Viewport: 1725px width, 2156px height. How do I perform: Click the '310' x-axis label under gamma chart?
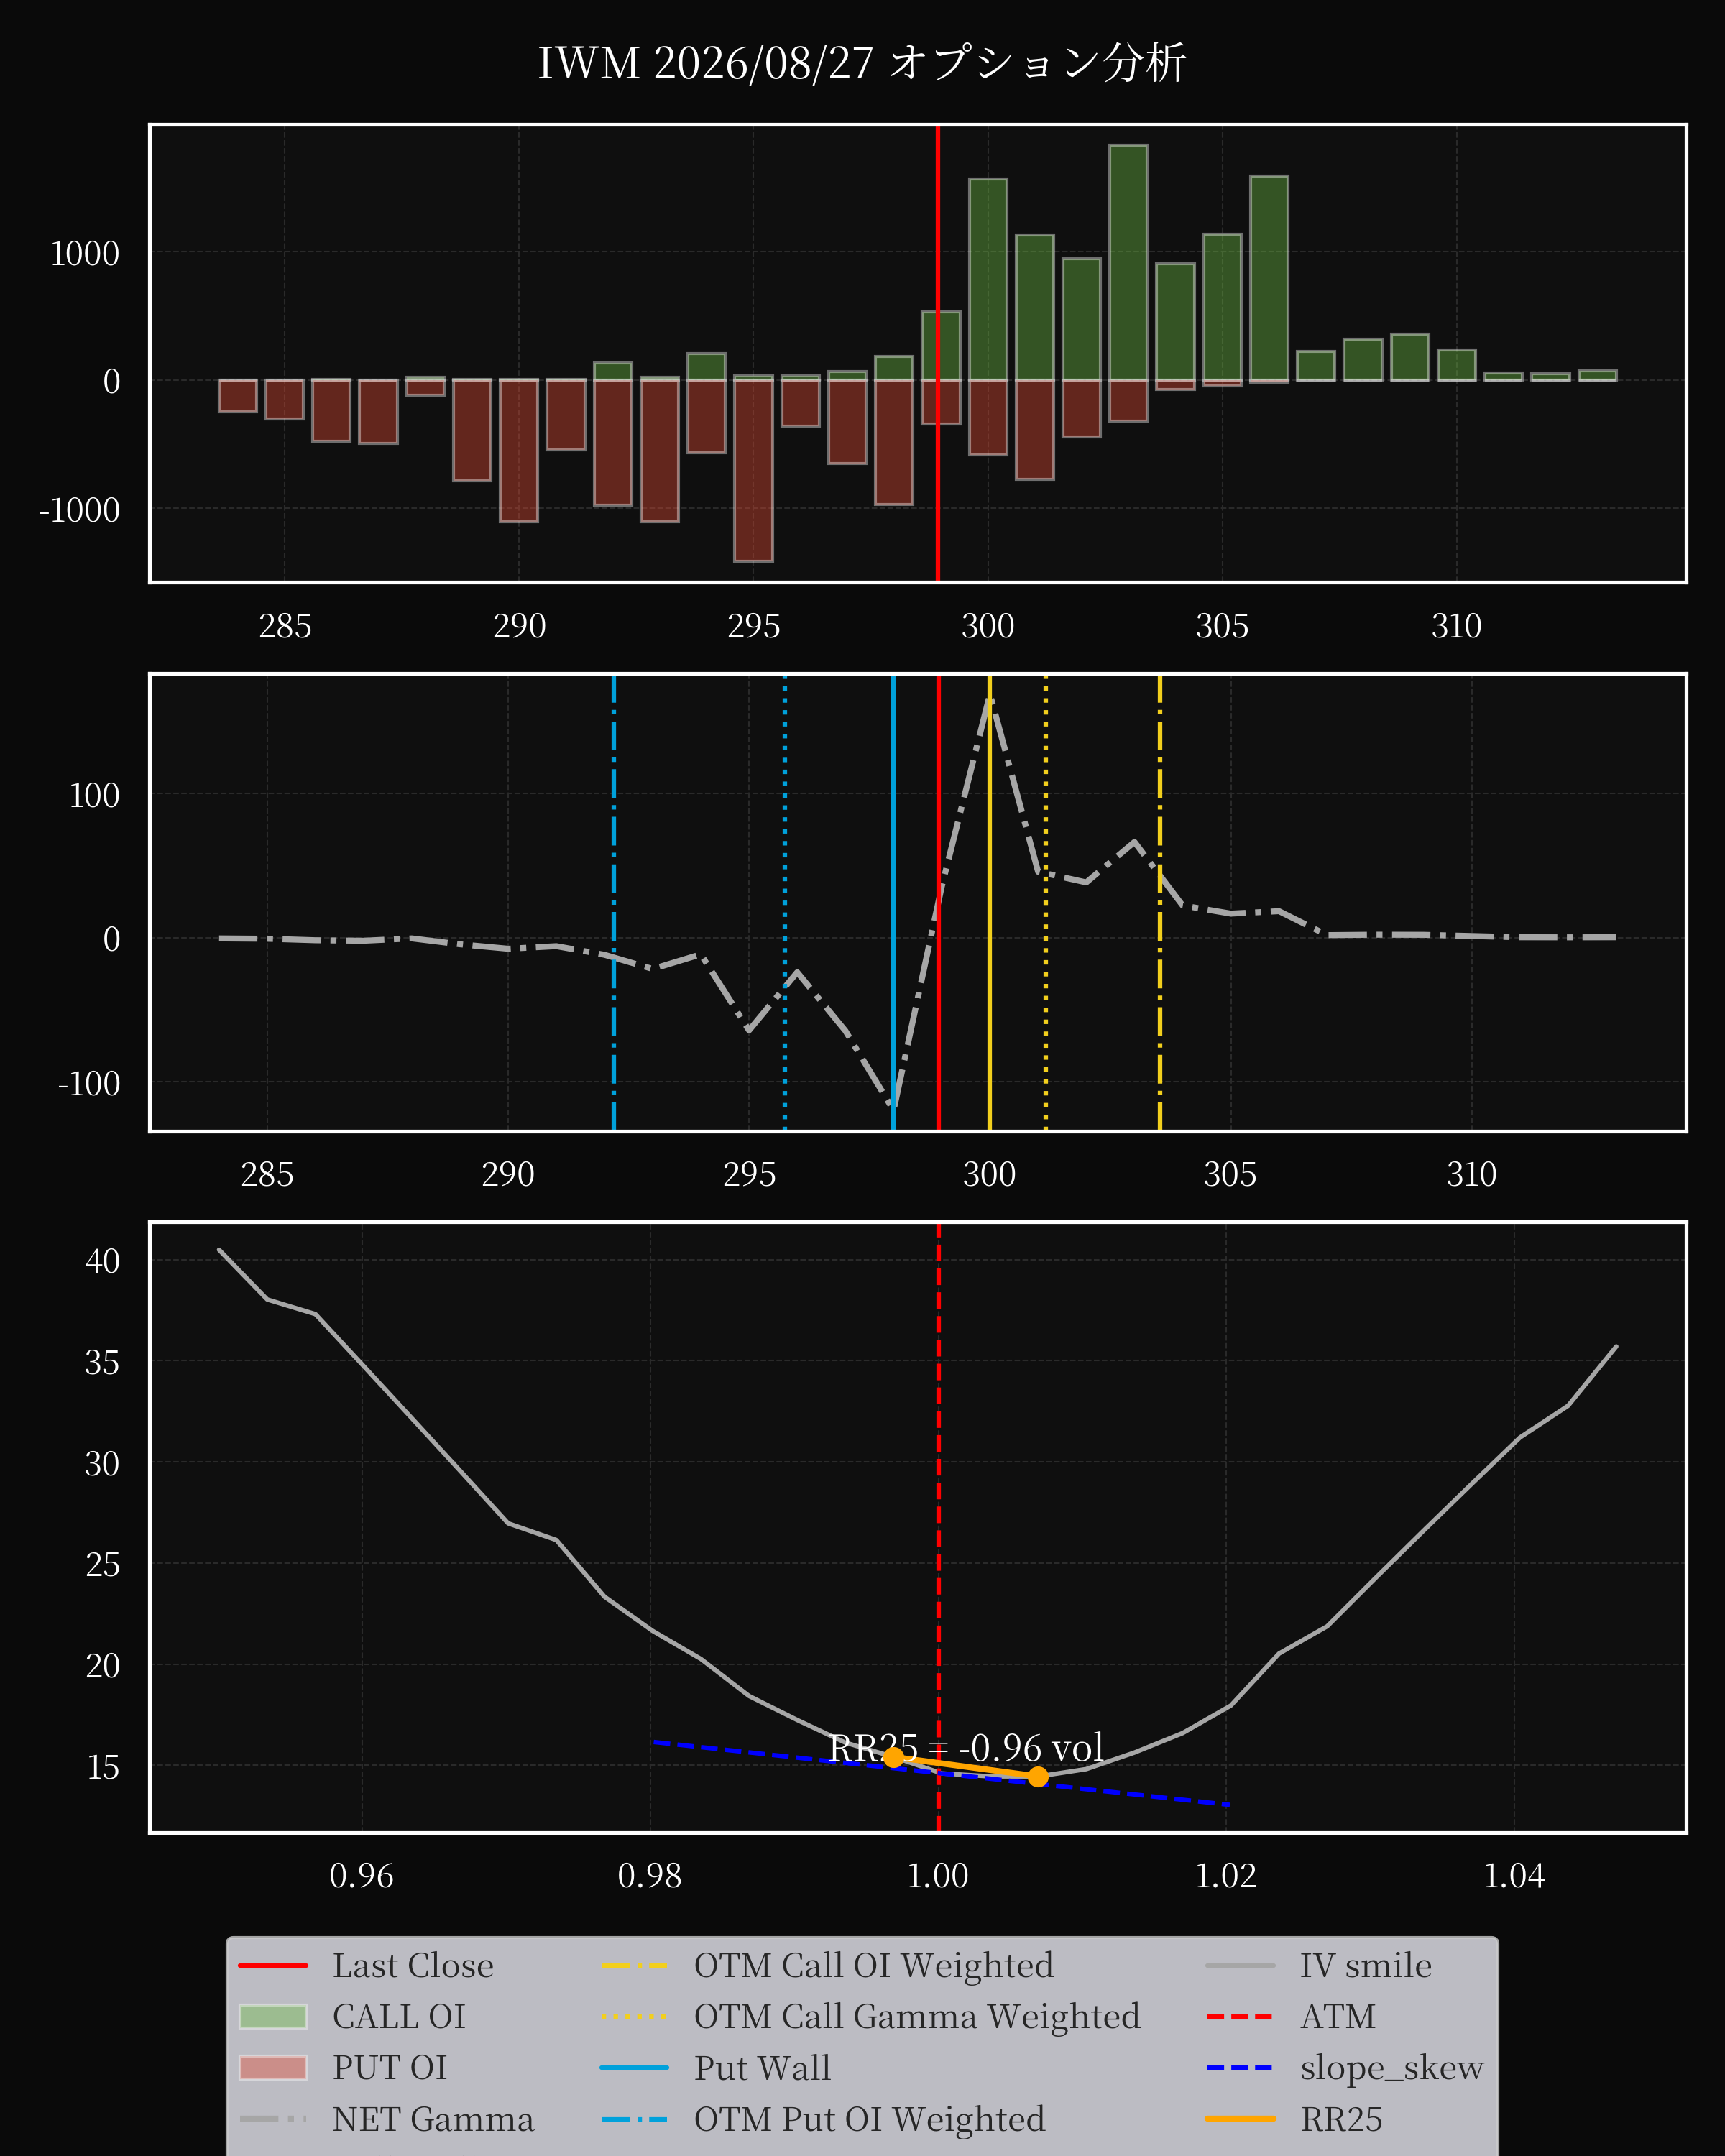[1471, 1174]
